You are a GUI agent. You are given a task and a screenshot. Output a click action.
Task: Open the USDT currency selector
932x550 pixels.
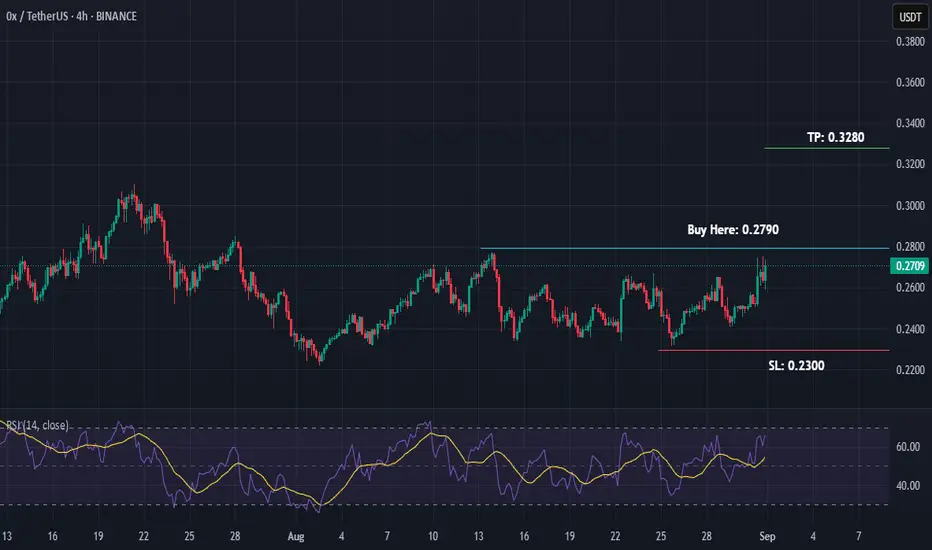[x=910, y=17]
